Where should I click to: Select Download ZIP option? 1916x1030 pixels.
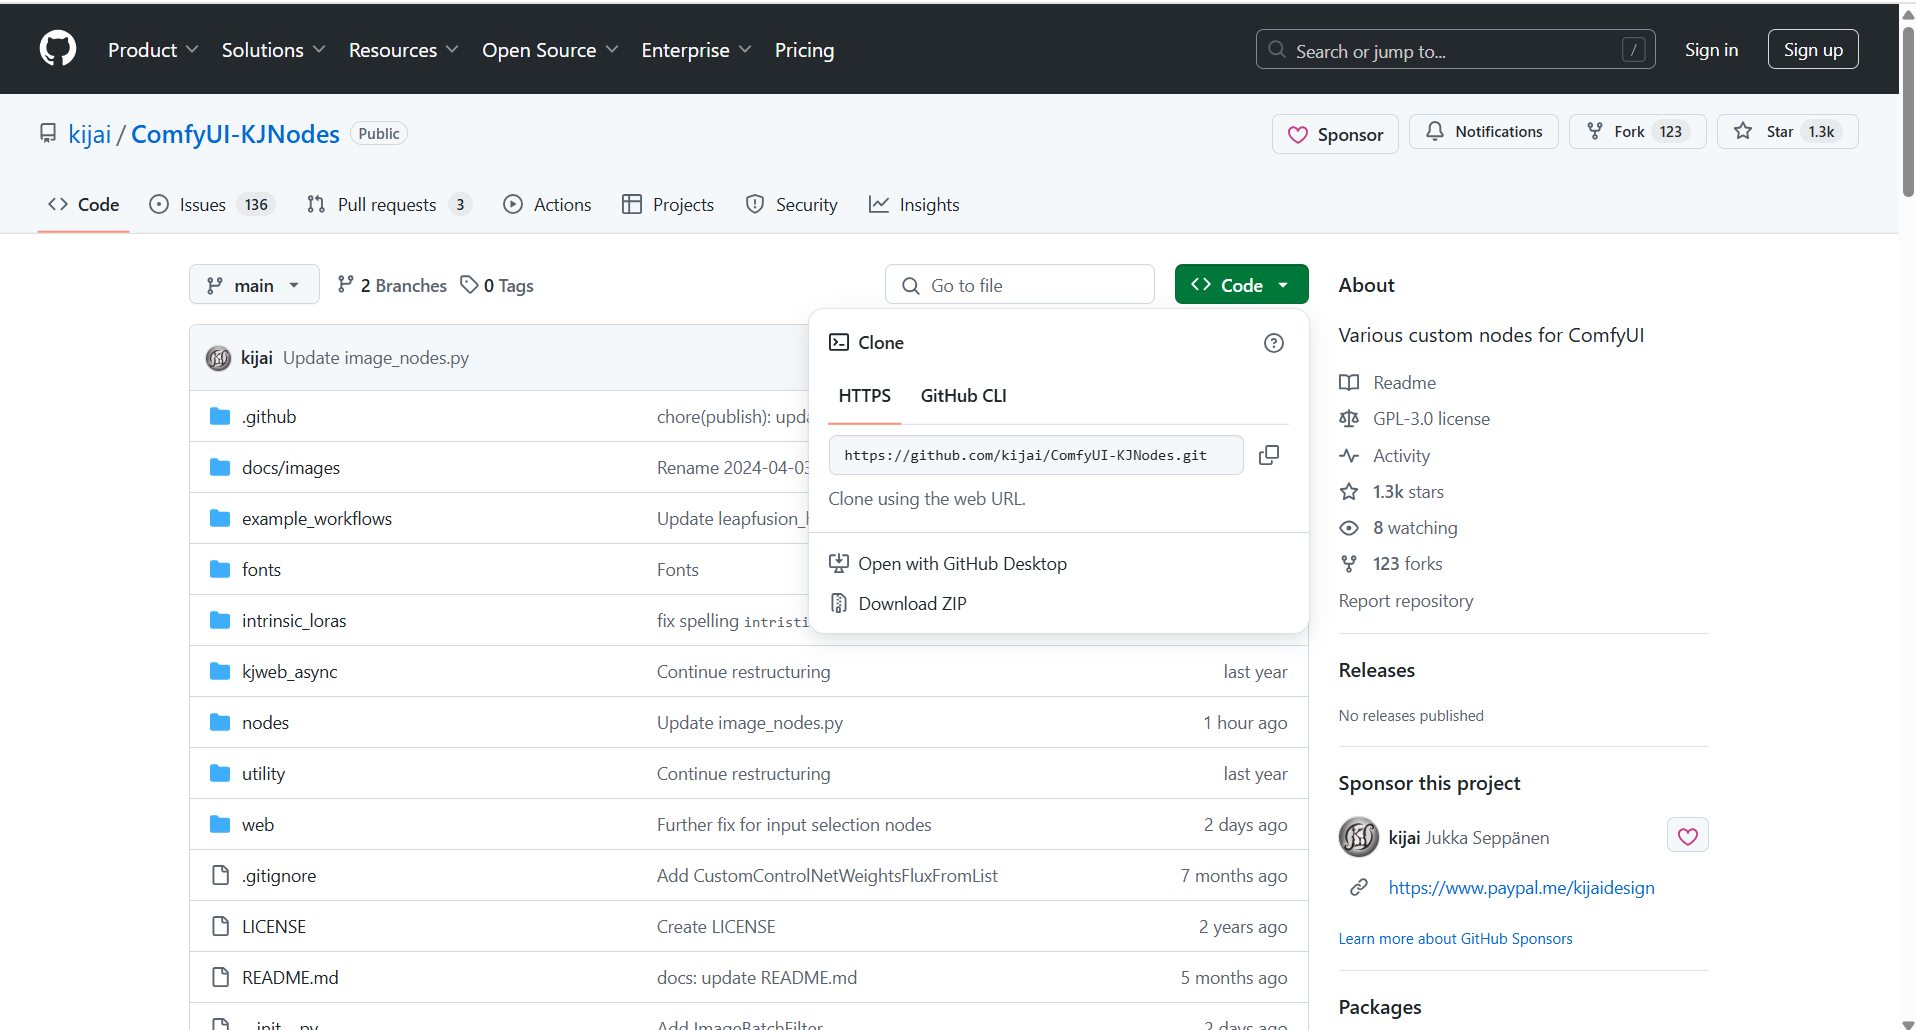(912, 604)
